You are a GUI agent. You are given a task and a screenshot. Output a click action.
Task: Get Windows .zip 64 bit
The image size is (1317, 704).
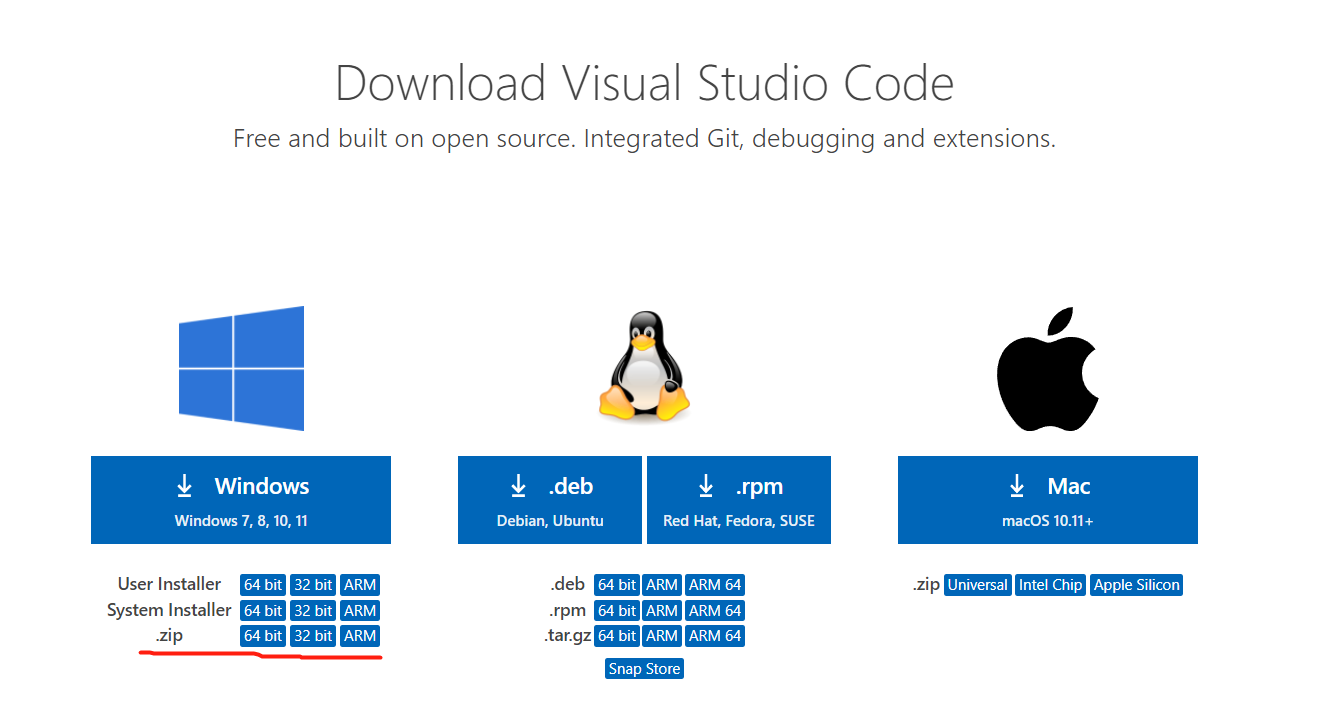[x=263, y=636]
